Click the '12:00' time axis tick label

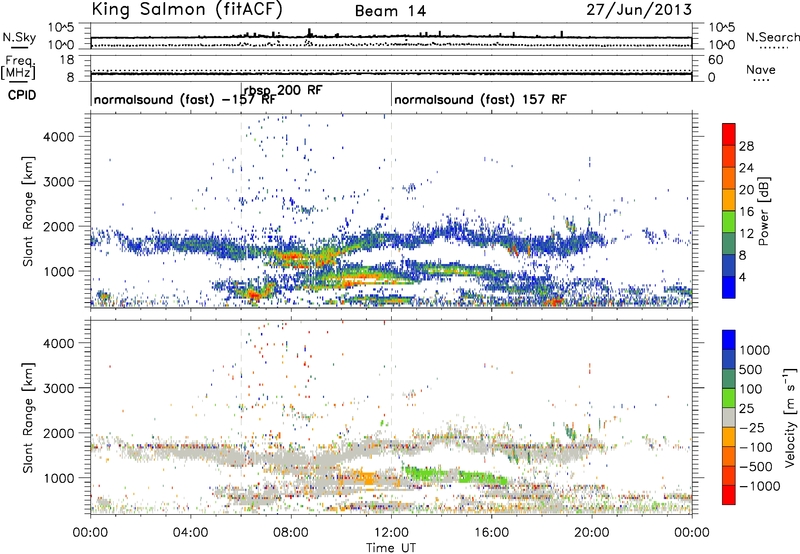[391, 533]
